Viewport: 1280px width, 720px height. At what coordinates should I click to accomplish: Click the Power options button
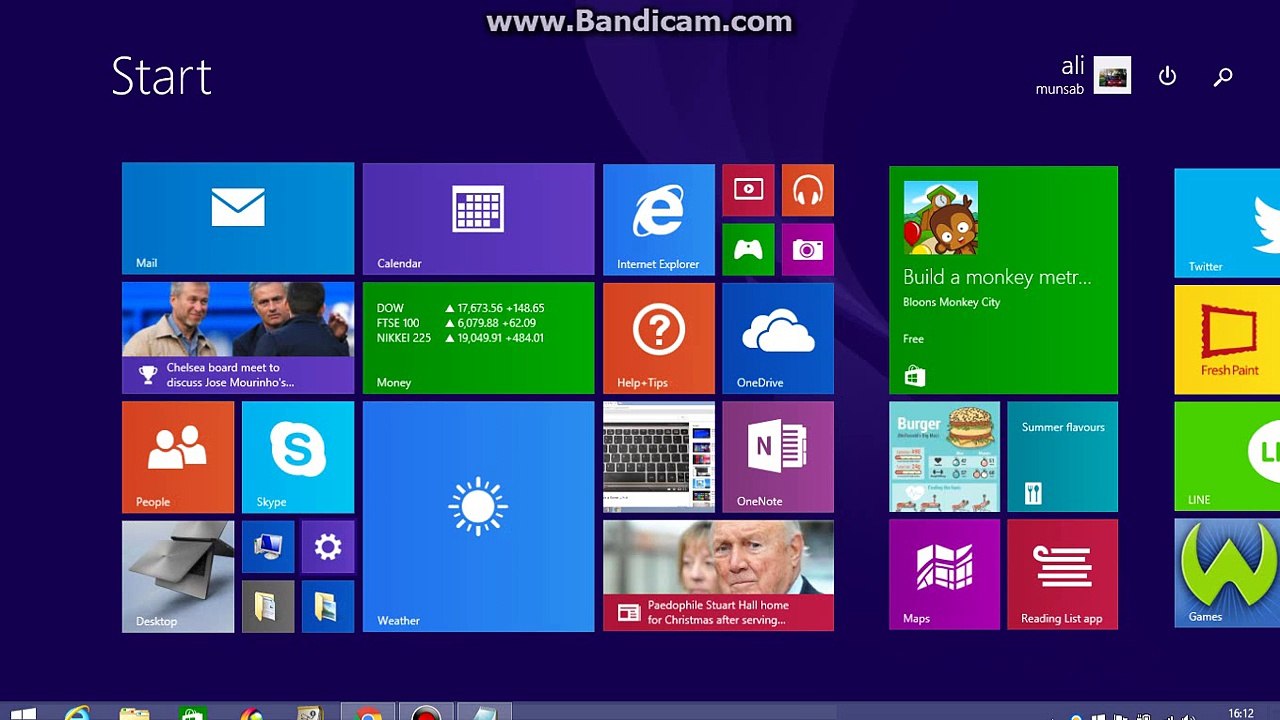coord(1167,76)
